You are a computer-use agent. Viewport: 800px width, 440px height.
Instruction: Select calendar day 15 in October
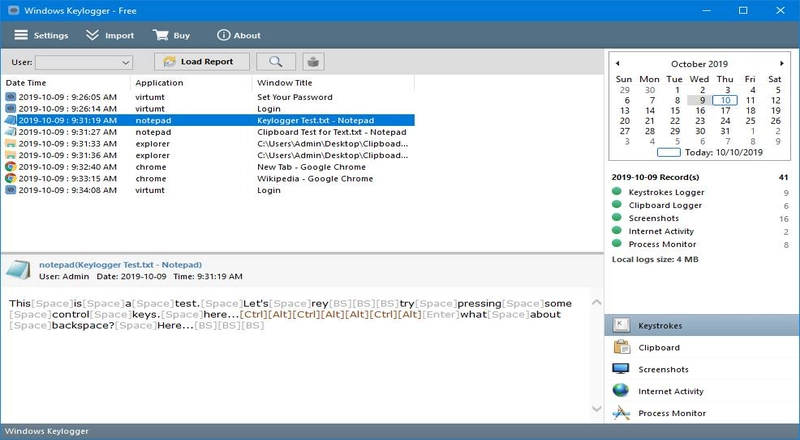coord(675,110)
